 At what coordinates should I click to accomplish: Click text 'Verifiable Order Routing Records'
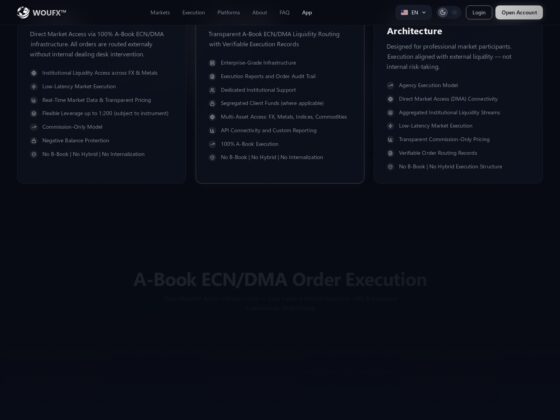pyautogui.click(x=438, y=153)
